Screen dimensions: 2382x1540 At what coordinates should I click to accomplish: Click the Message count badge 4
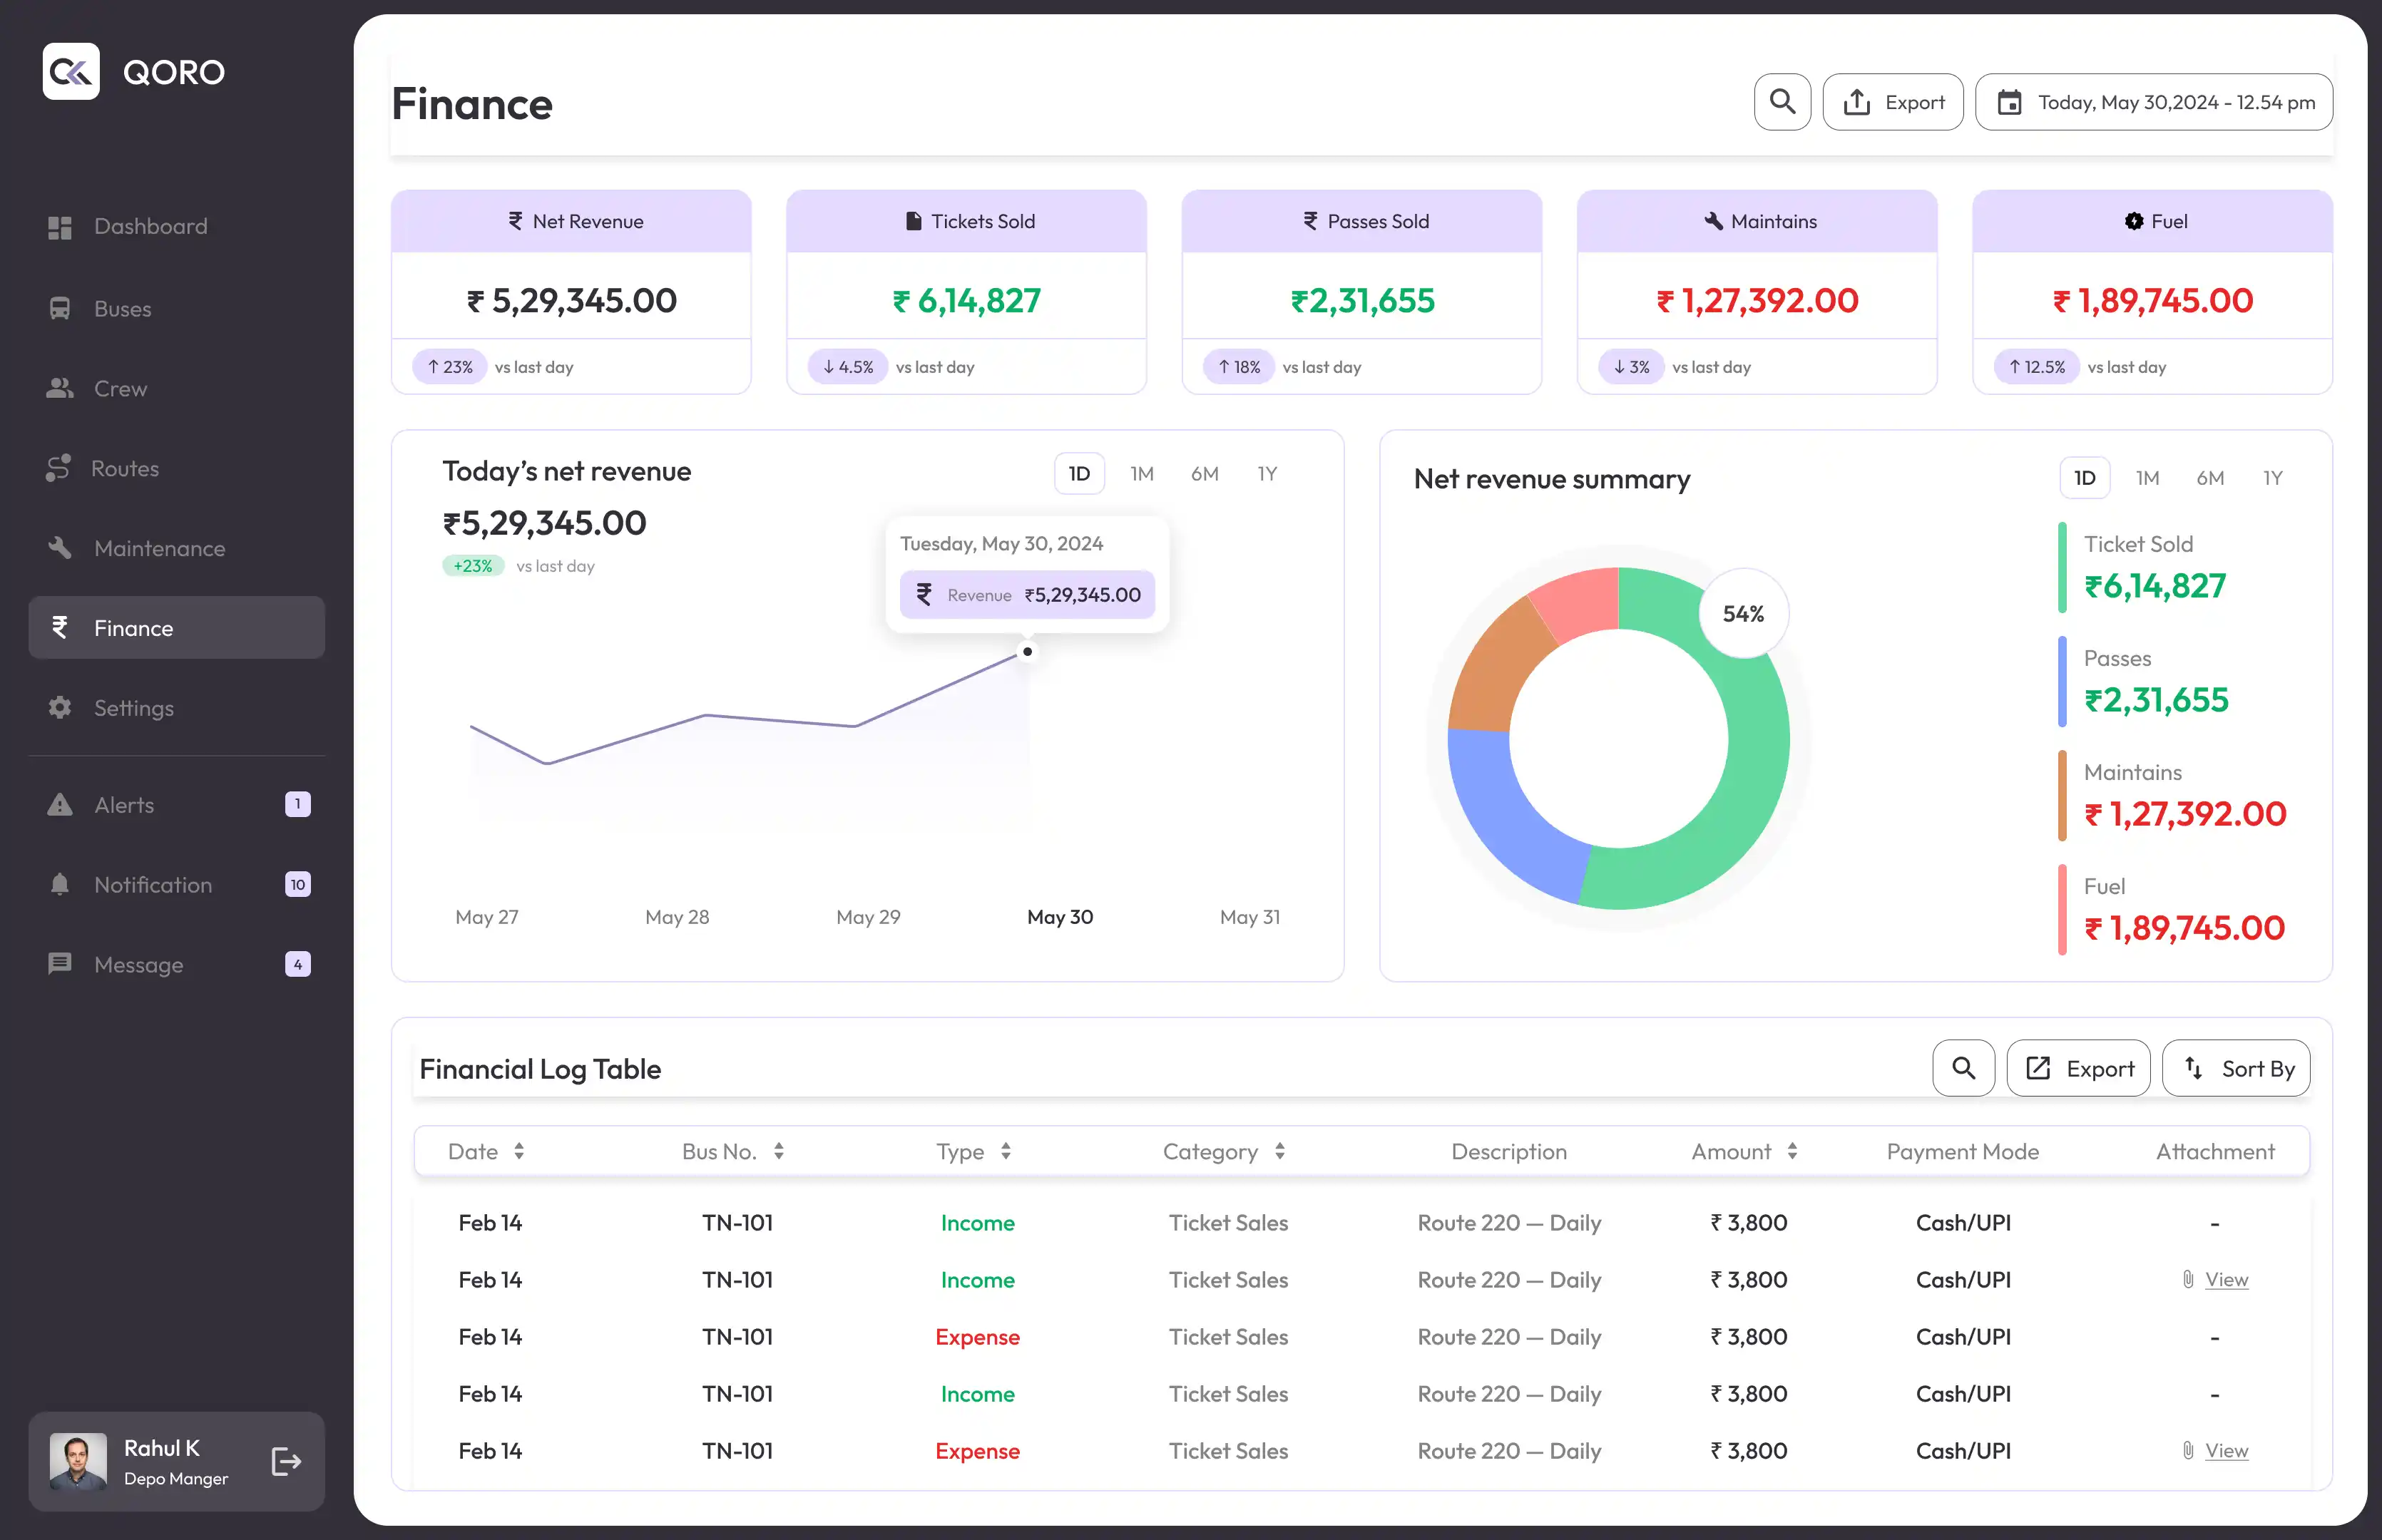(298, 964)
